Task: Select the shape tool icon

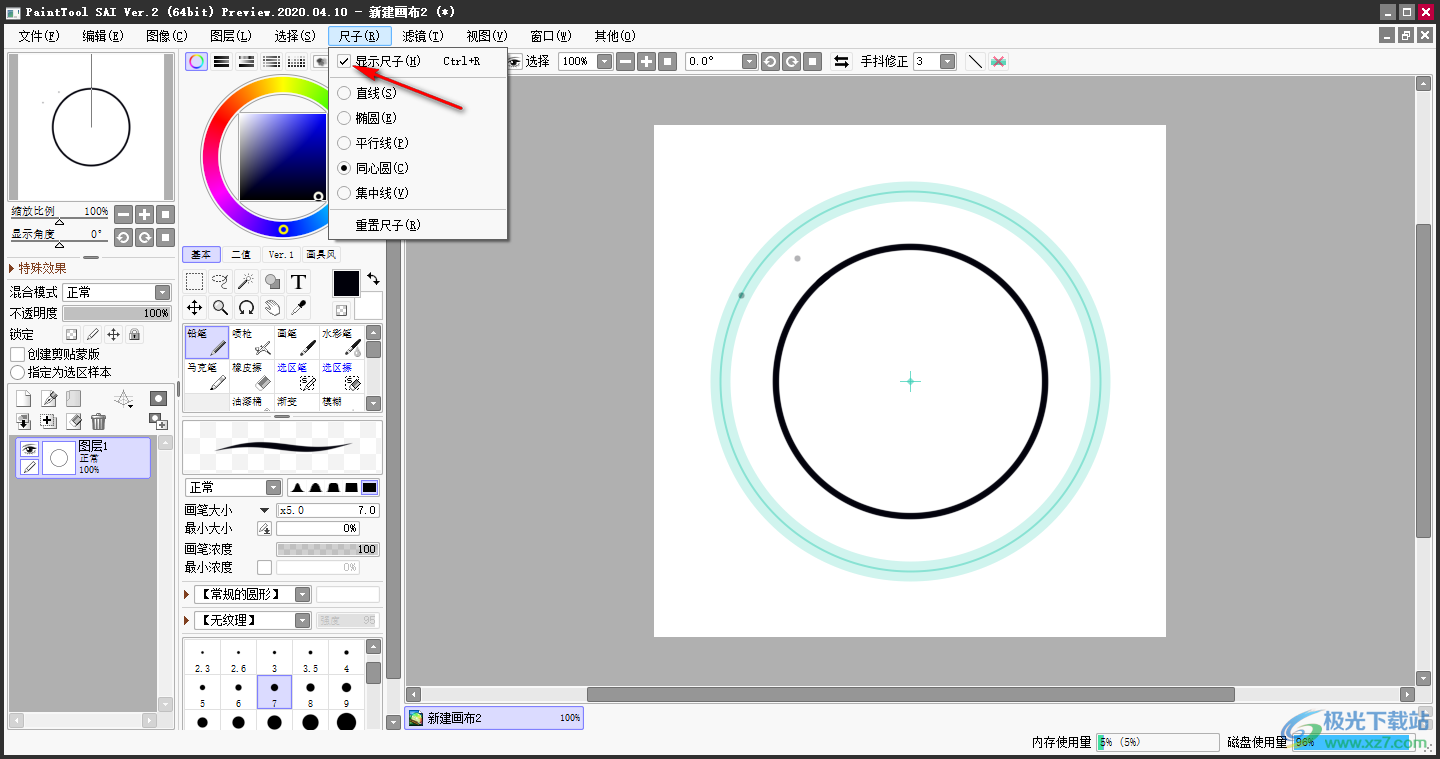Action: 272,282
